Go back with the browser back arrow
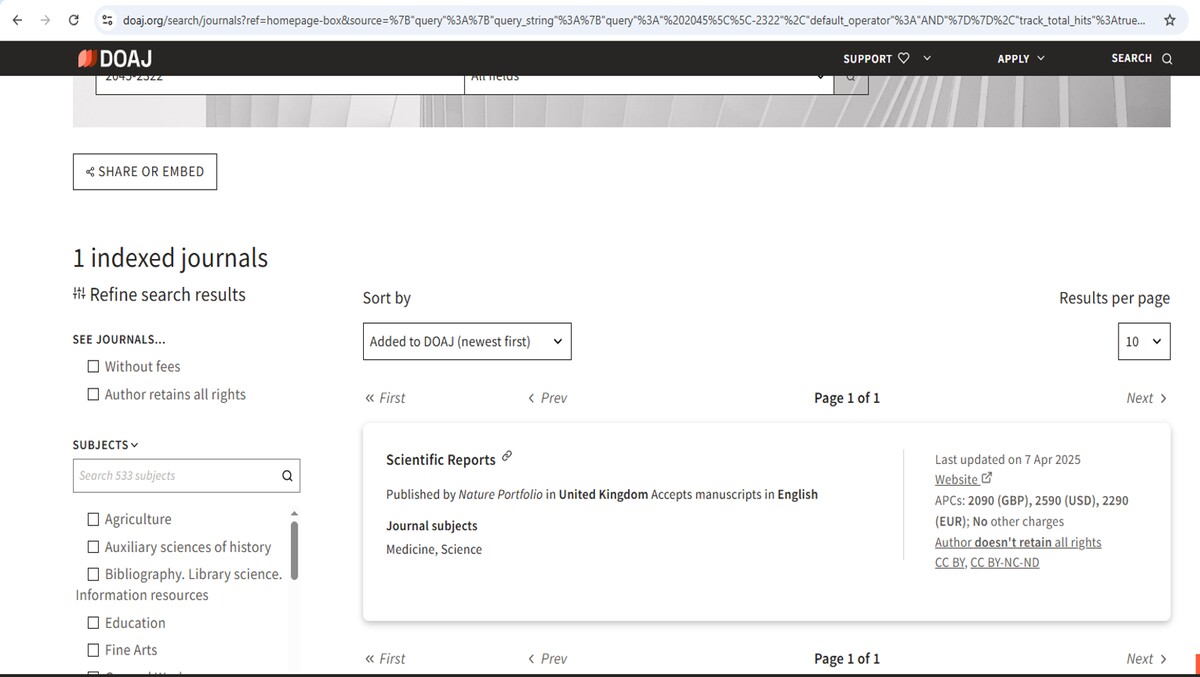 click(17, 19)
